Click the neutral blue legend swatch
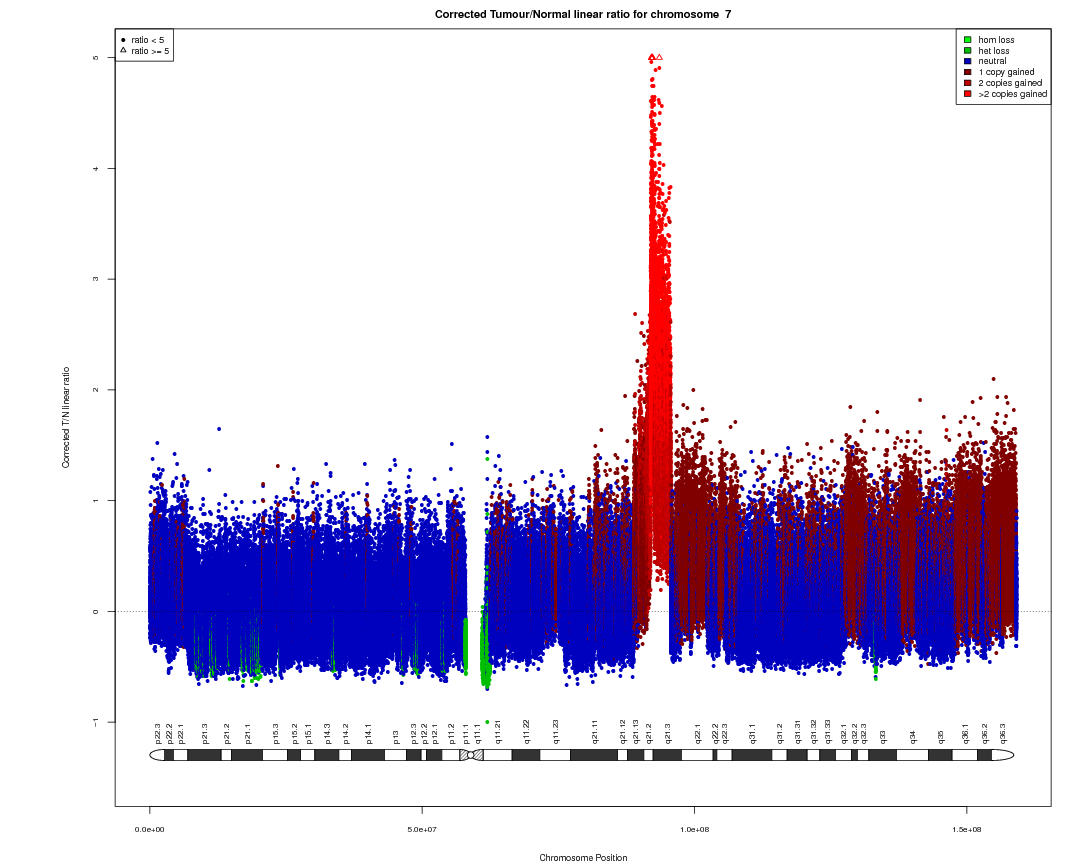 coord(968,61)
